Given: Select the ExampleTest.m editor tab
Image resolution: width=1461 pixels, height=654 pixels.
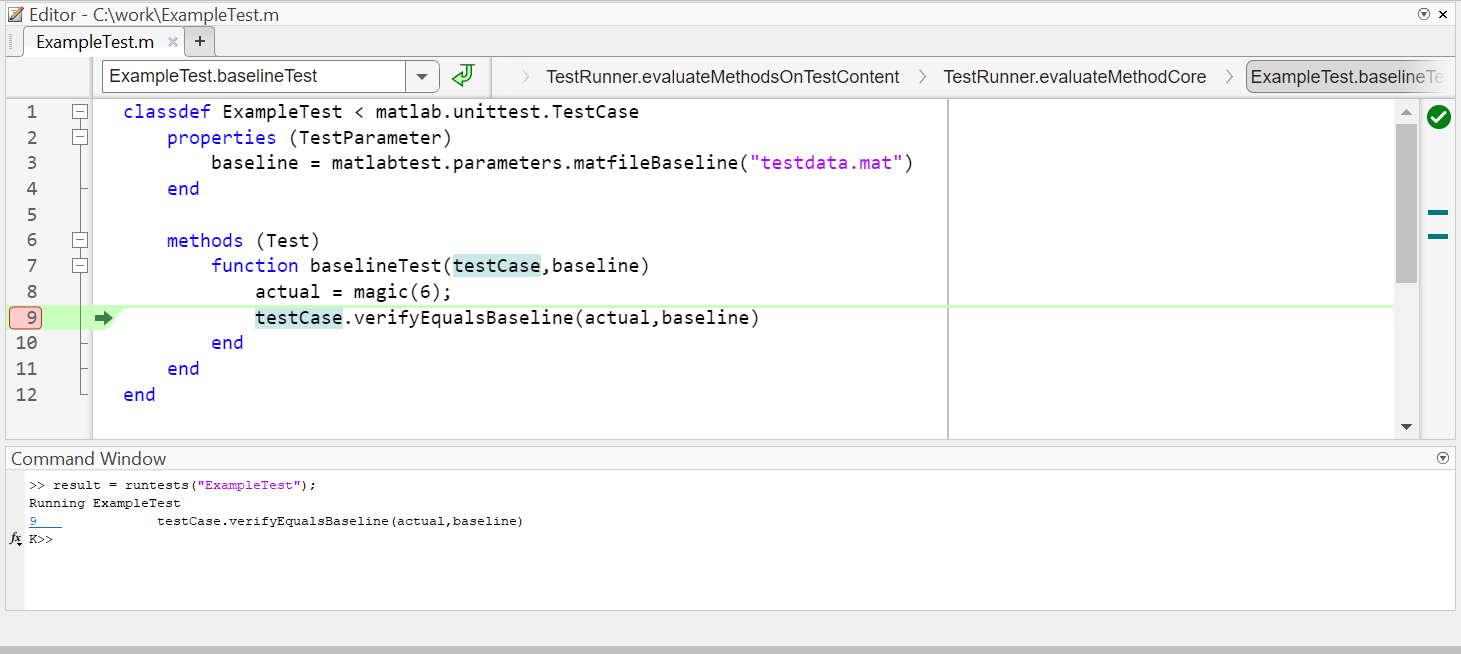Looking at the screenshot, I should coord(94,42).
